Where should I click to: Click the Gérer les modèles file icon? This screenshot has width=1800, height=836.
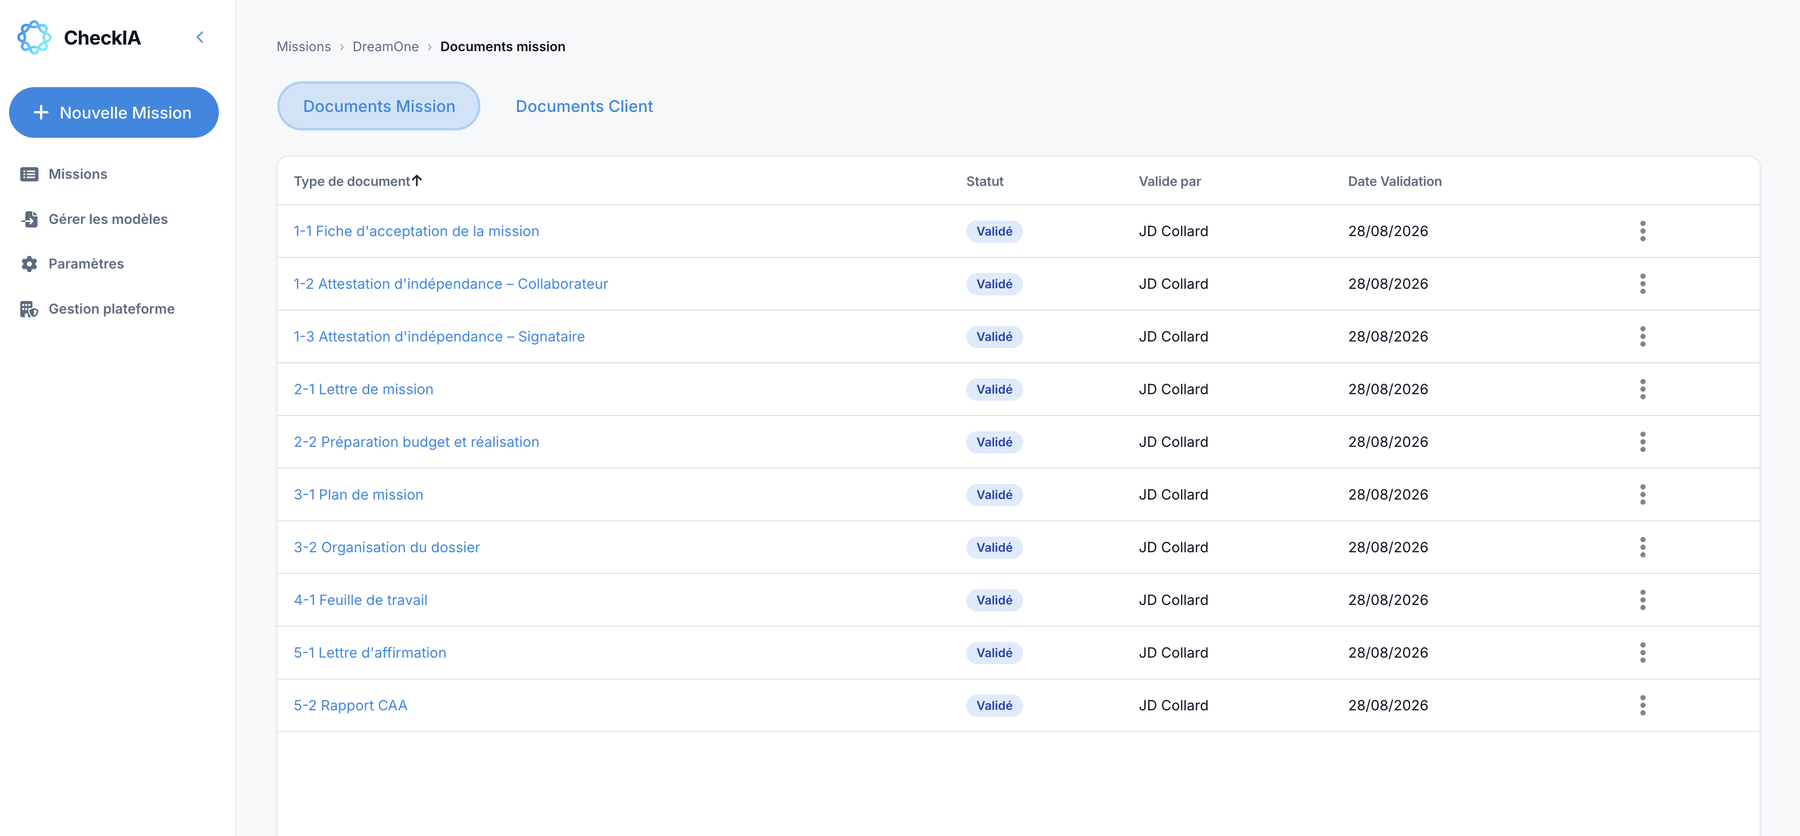click(x=29, y=219)
